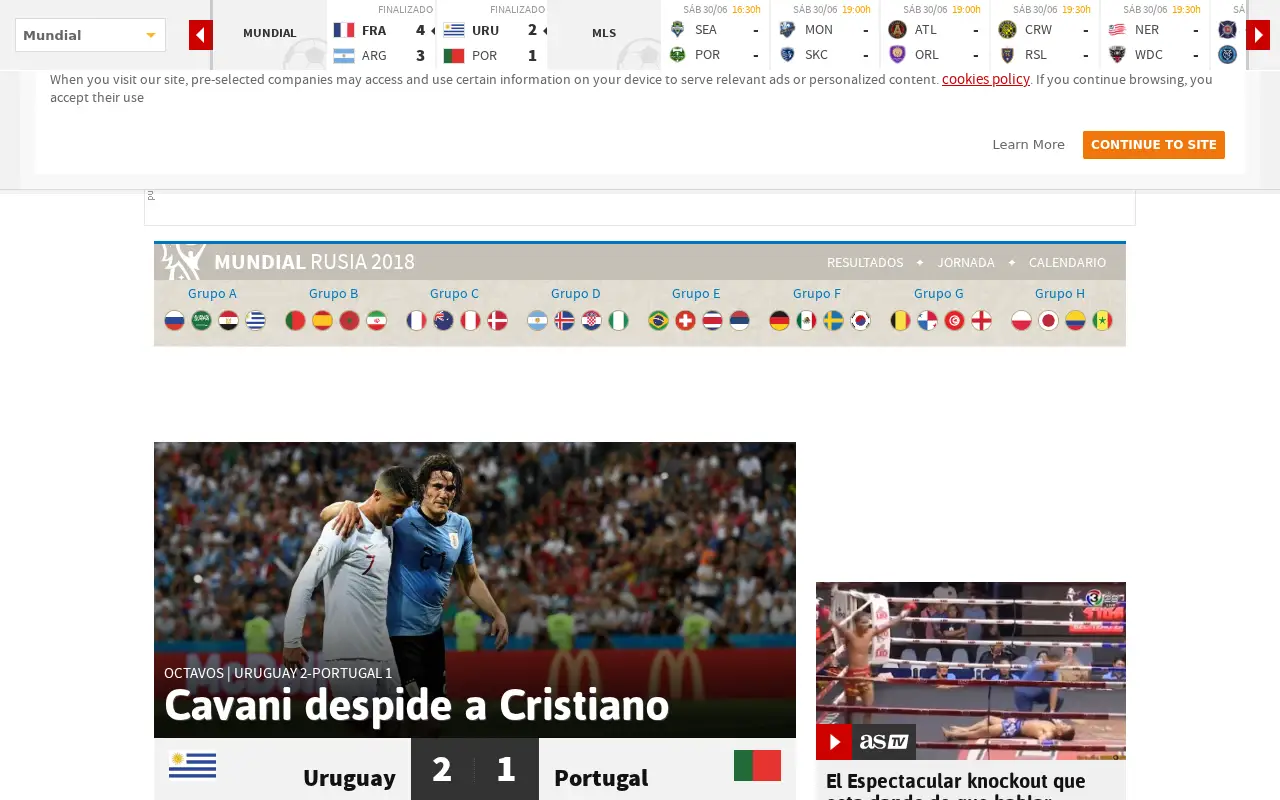The width and height of the screenshot is (1280, 800).
Task: Click the England flag icon
Action: pyautogui.click(x=982, y=321)
